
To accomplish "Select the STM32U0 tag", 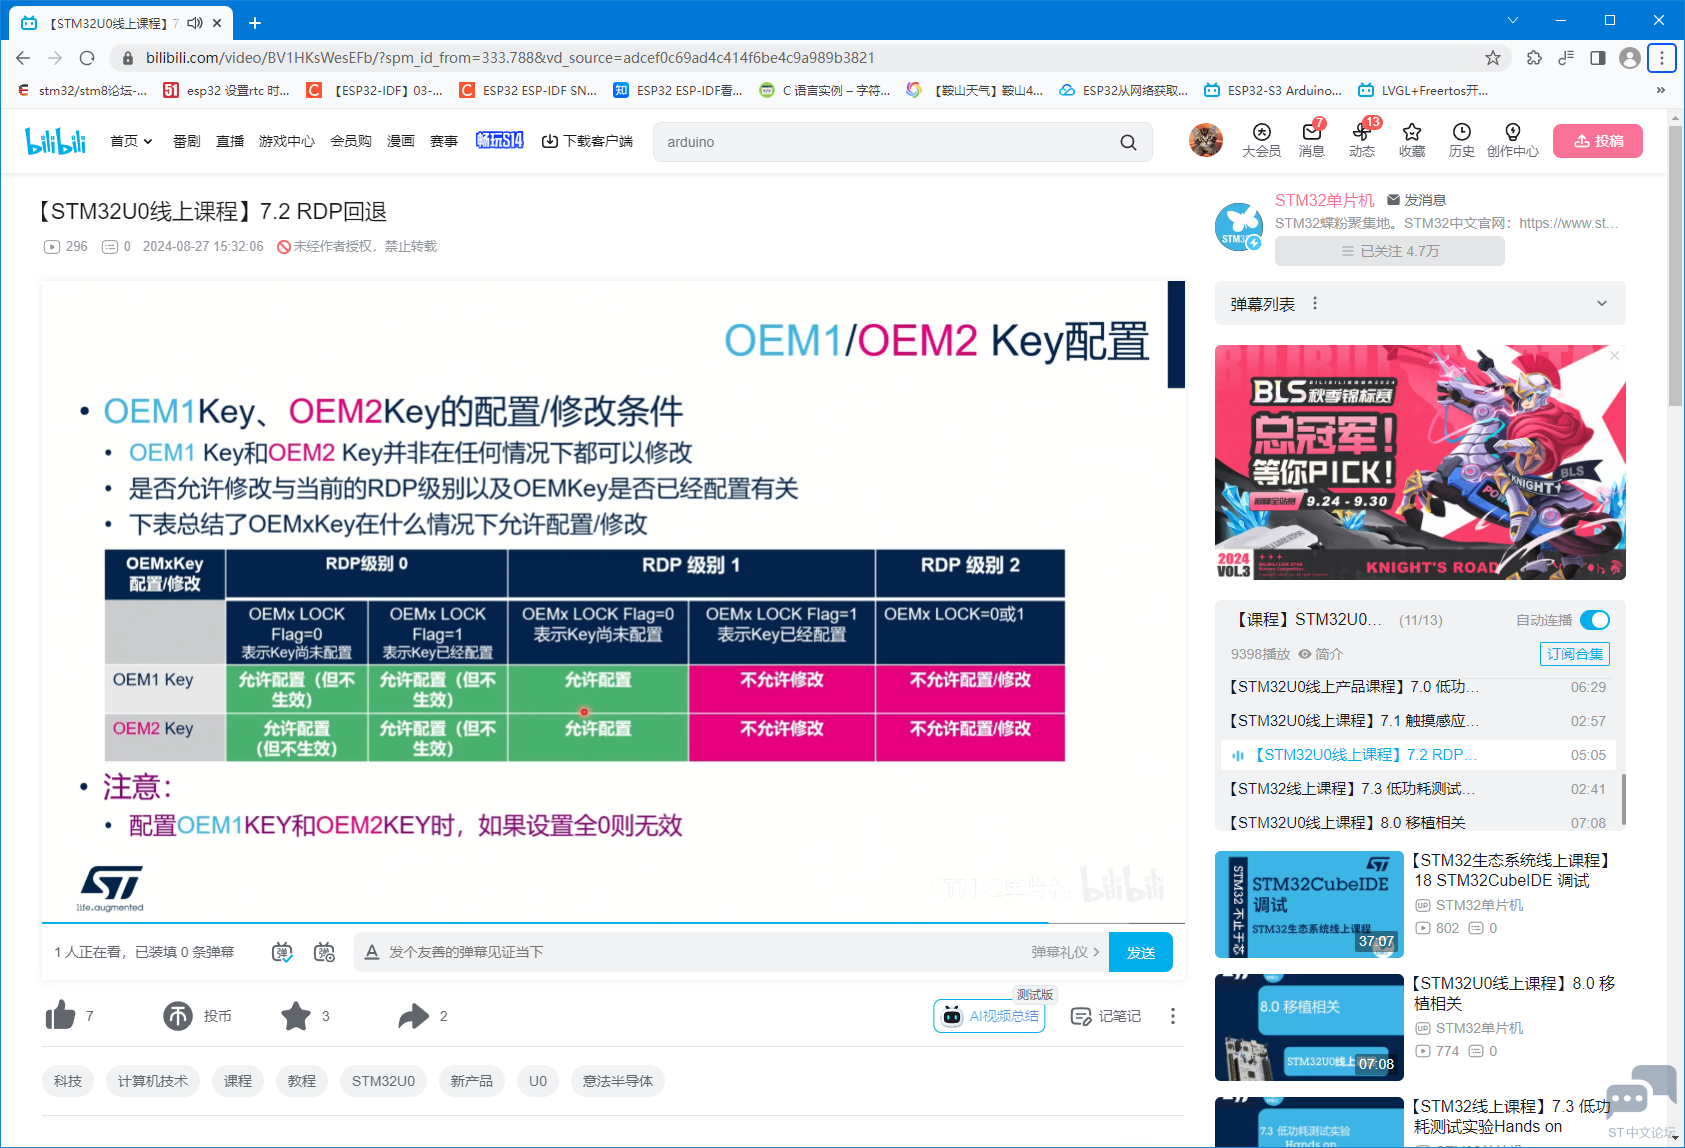I will (x=383, y=1081).
